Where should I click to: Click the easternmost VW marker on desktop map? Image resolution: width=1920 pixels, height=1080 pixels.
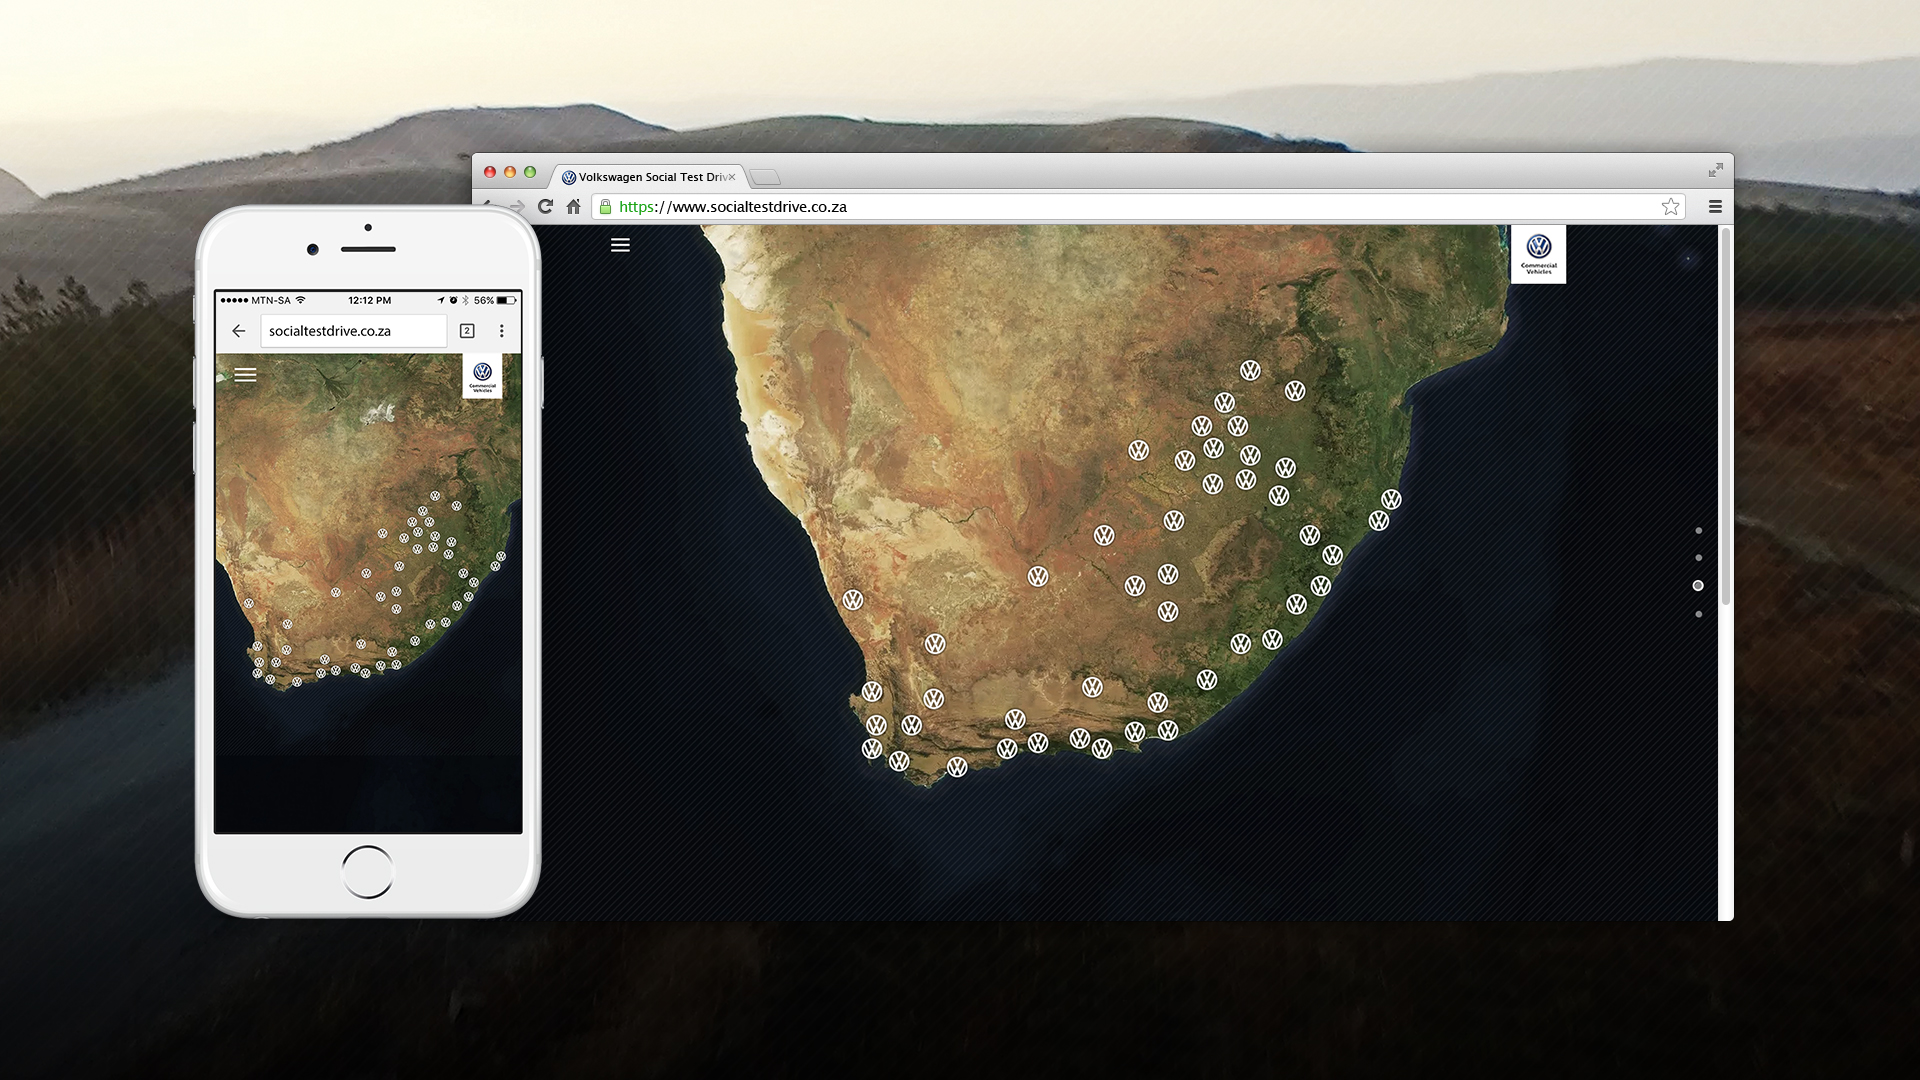[x=1391, y=499]
